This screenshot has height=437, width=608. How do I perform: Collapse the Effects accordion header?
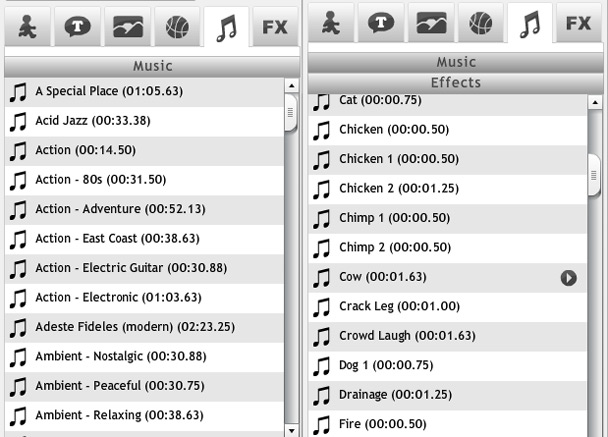tap(456, 83)
